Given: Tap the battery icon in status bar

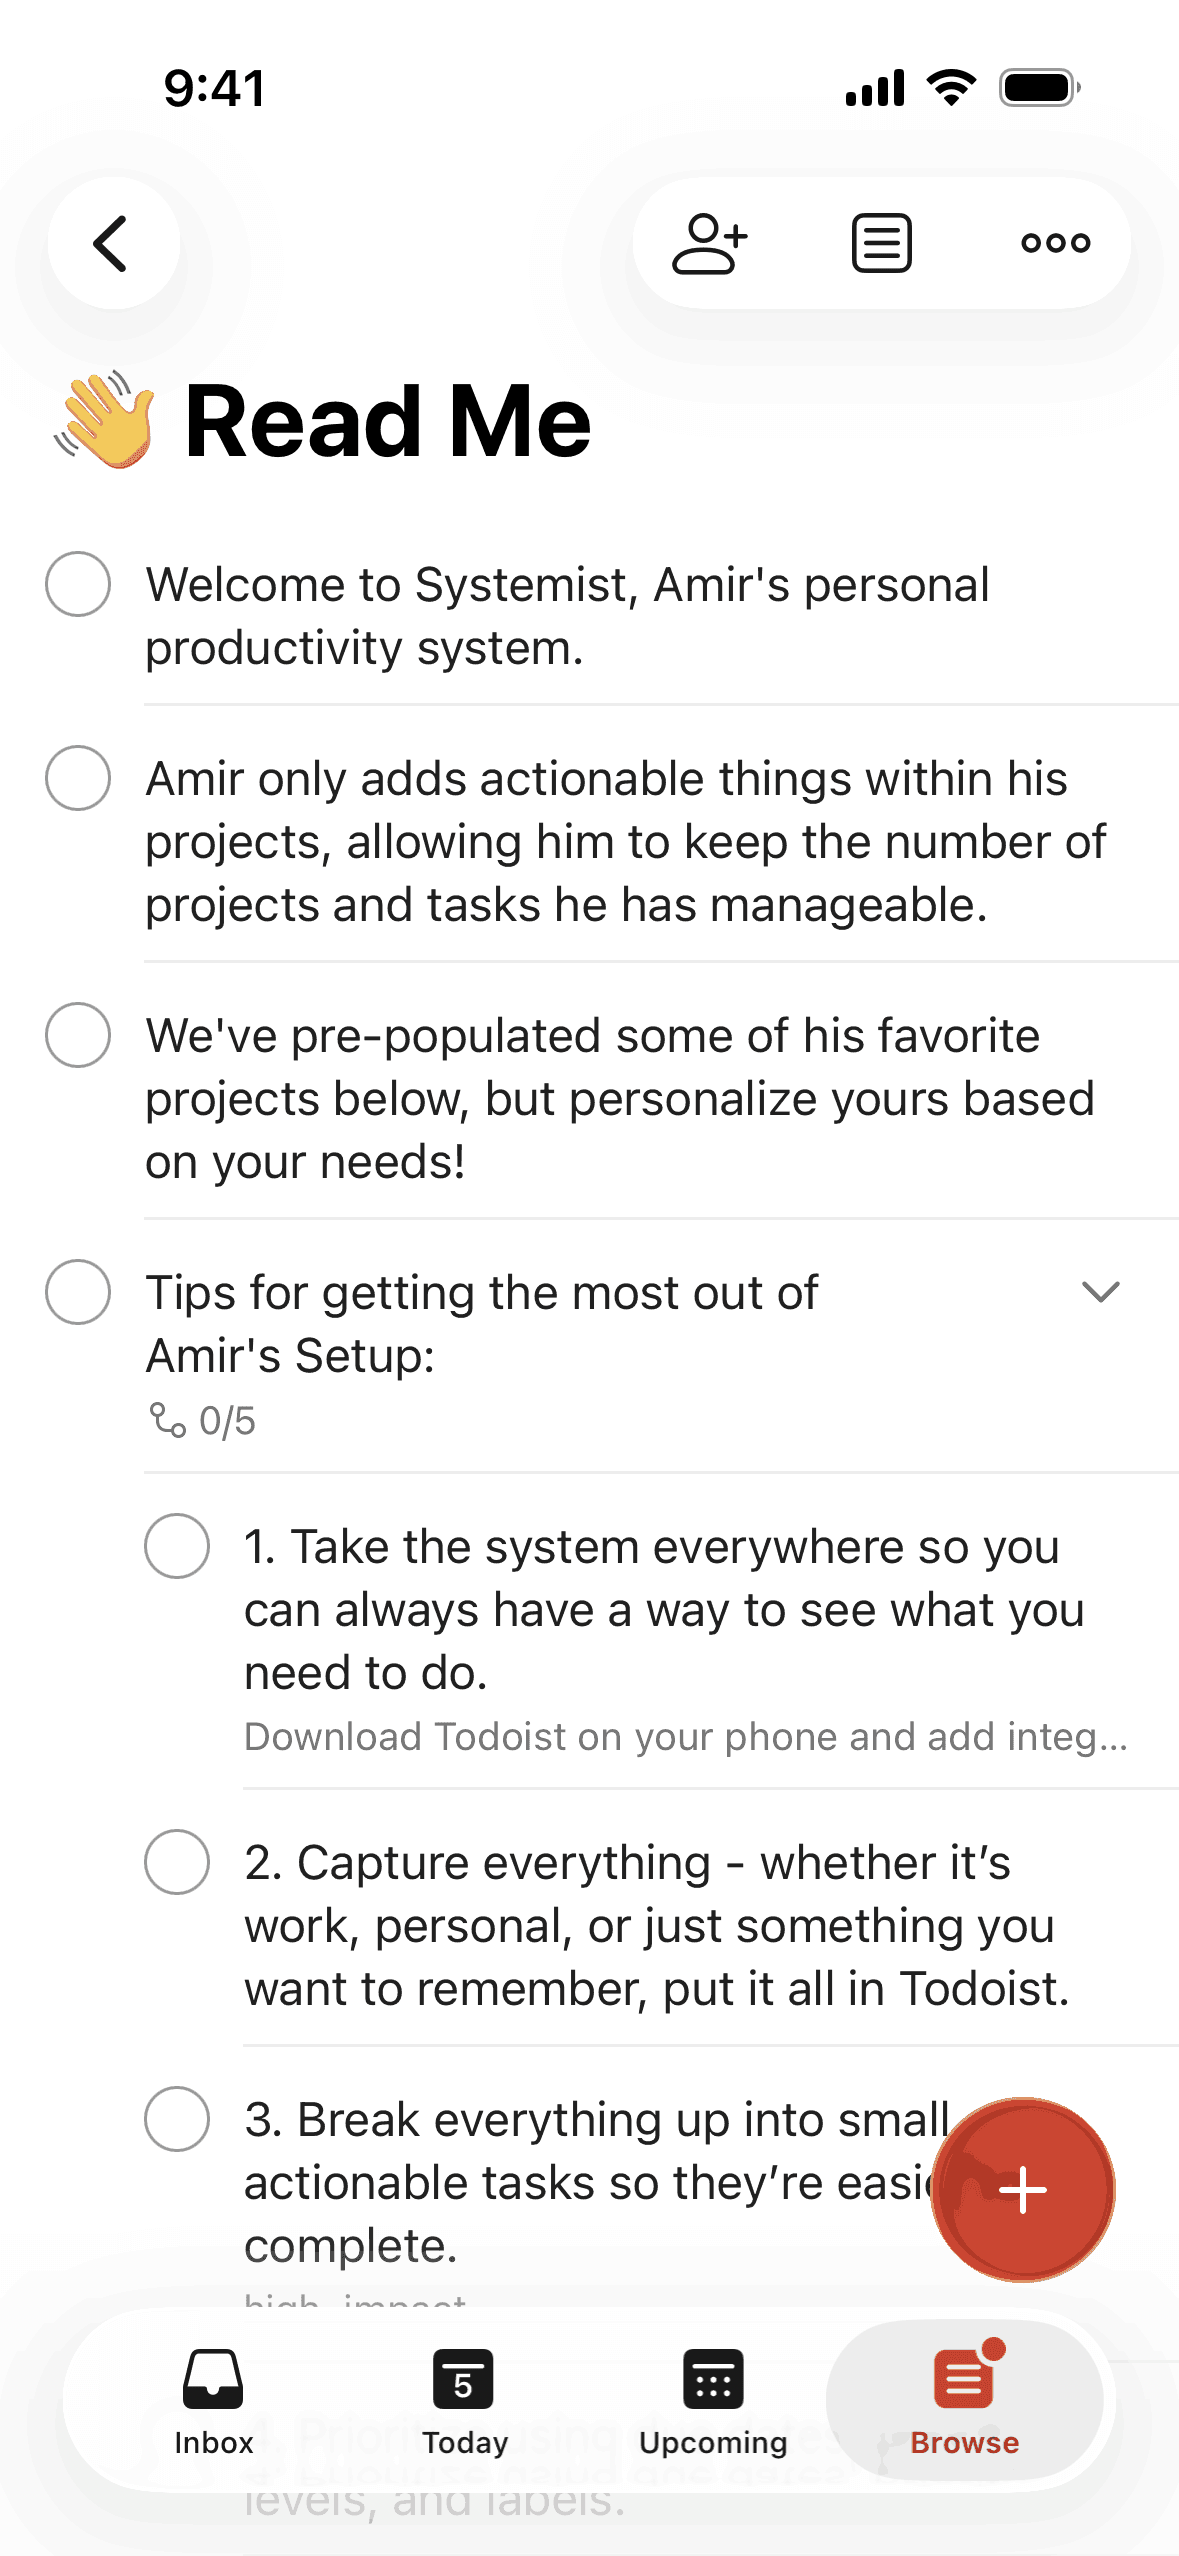Looking at the screenshot, I should (x=1039, y=88).
